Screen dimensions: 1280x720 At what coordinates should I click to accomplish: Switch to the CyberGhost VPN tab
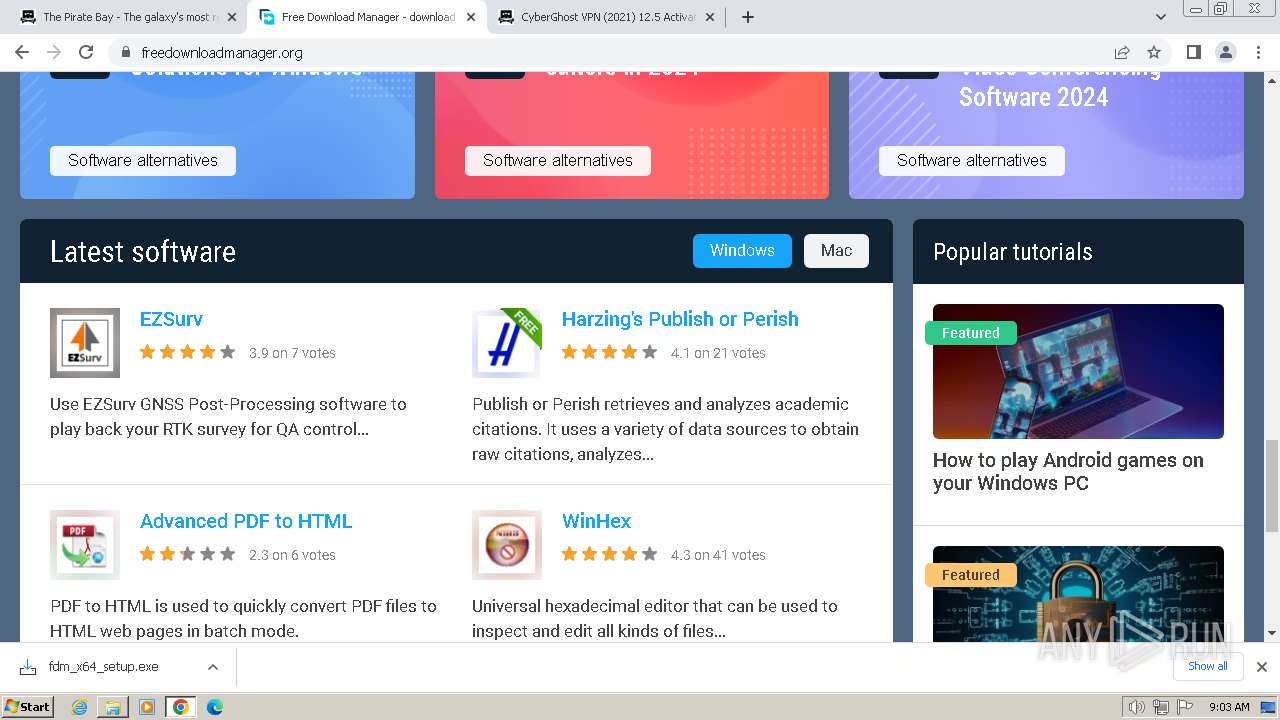pyautogui.click(x=606, y=17)
